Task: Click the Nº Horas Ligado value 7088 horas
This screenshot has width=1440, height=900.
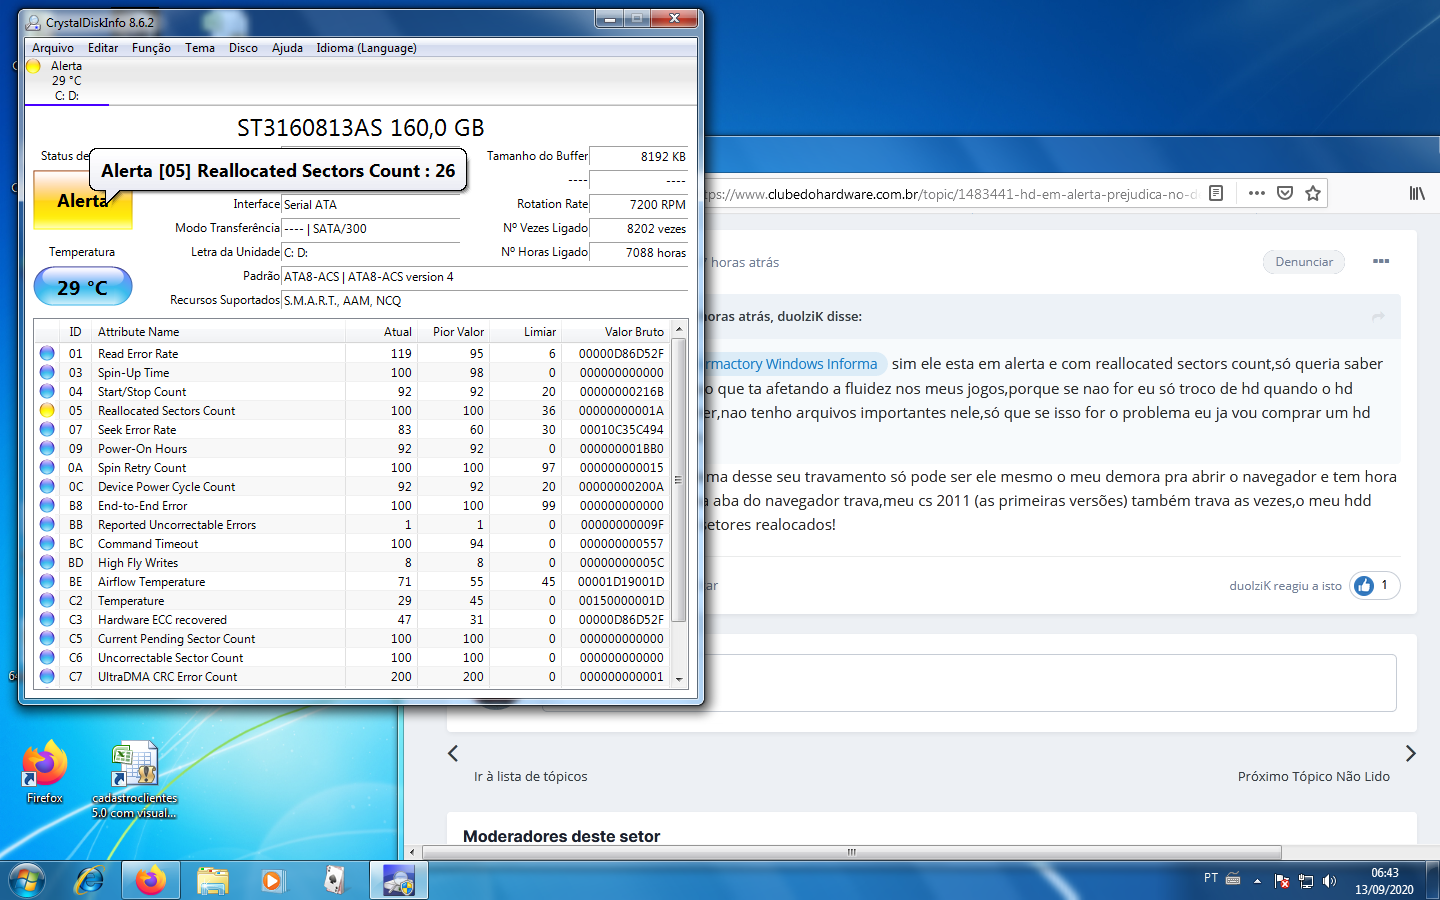Action: point(639,252)
